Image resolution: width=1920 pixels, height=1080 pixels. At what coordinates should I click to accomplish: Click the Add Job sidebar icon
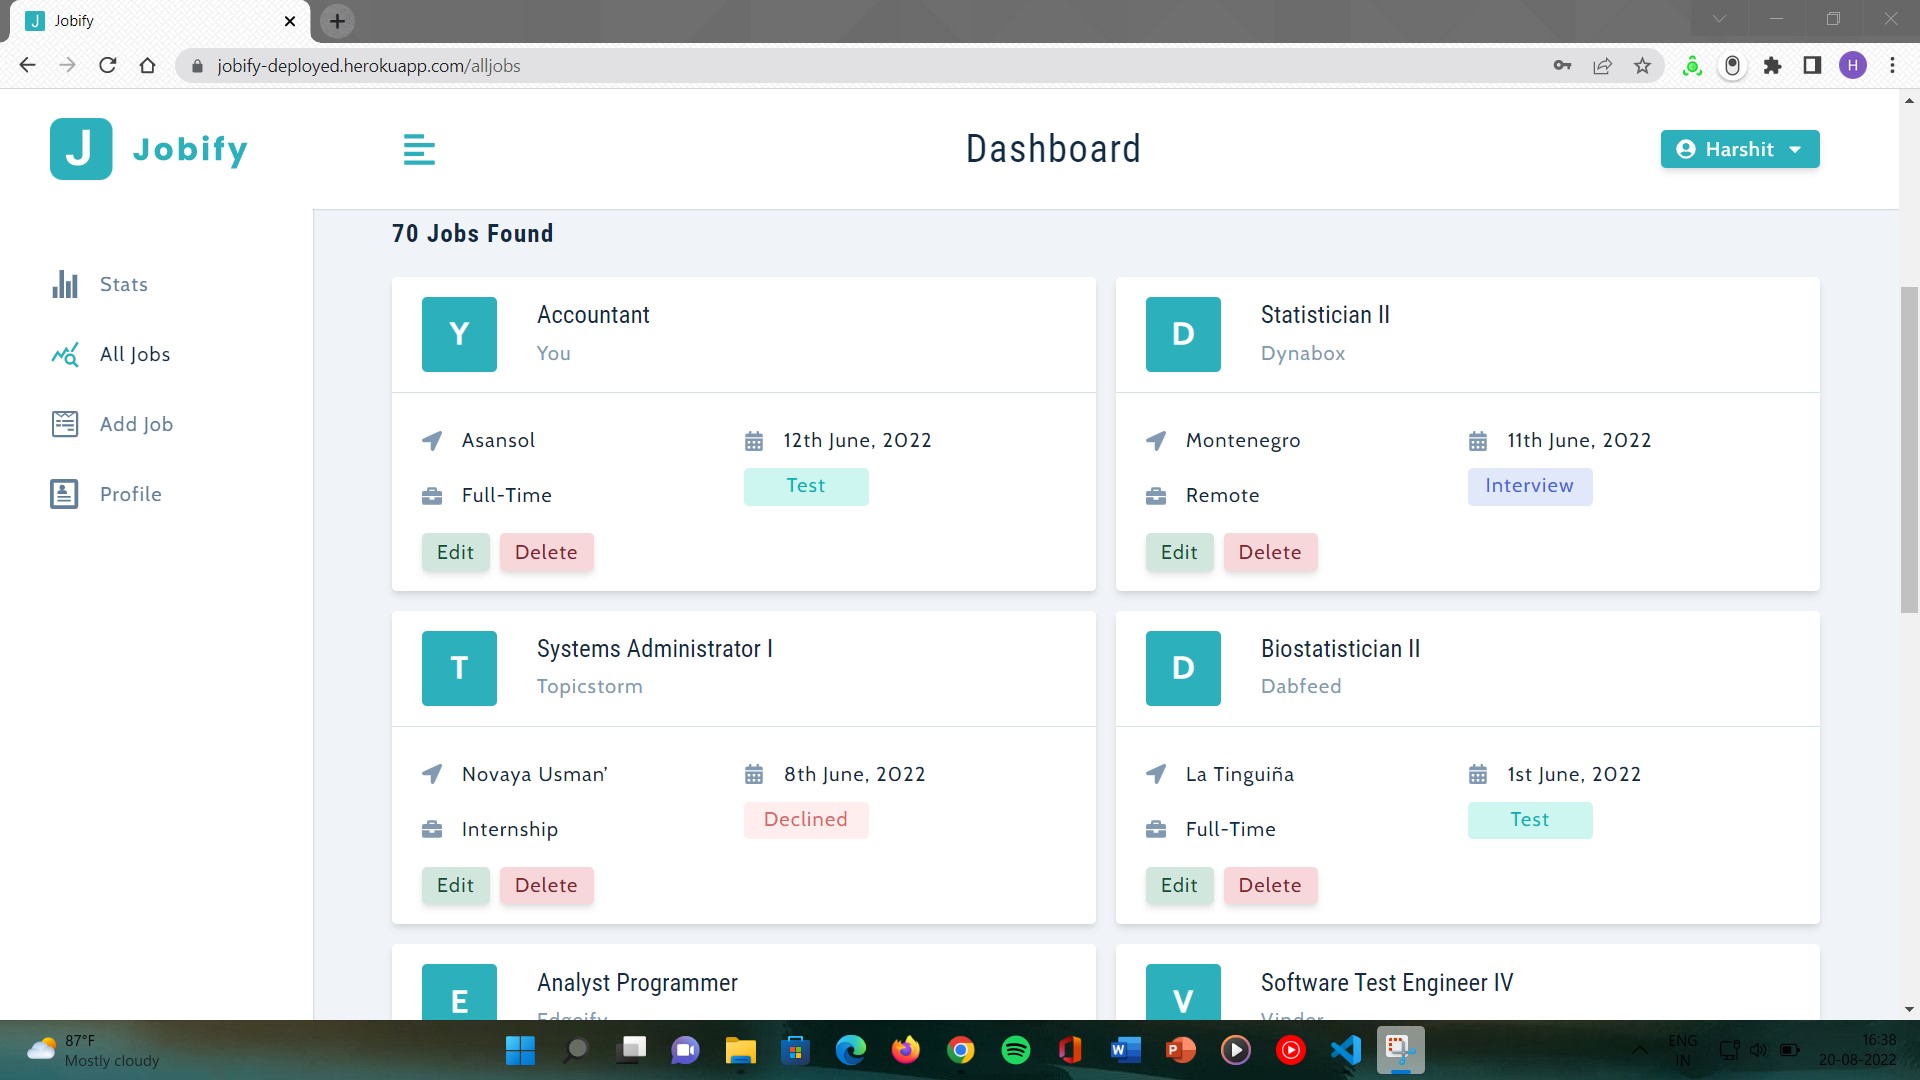pyautogui.click(x=65, y=424)
